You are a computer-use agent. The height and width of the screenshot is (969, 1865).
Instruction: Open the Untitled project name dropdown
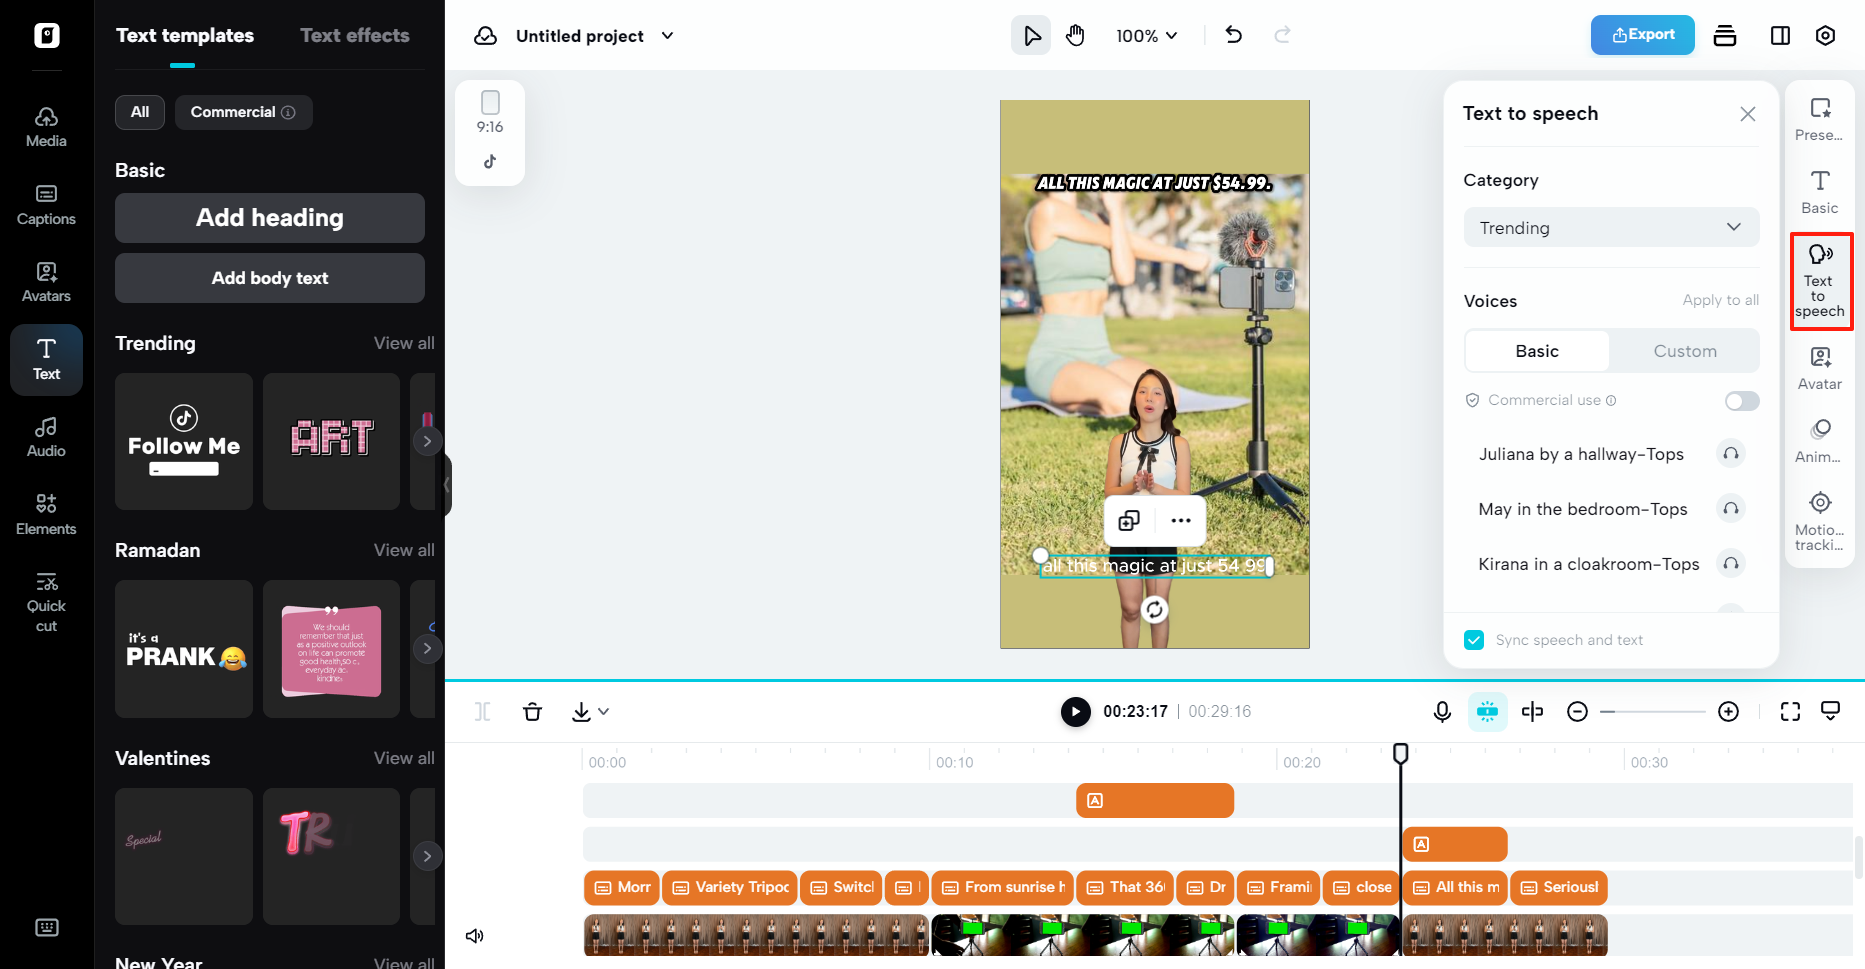coord(667,35)
